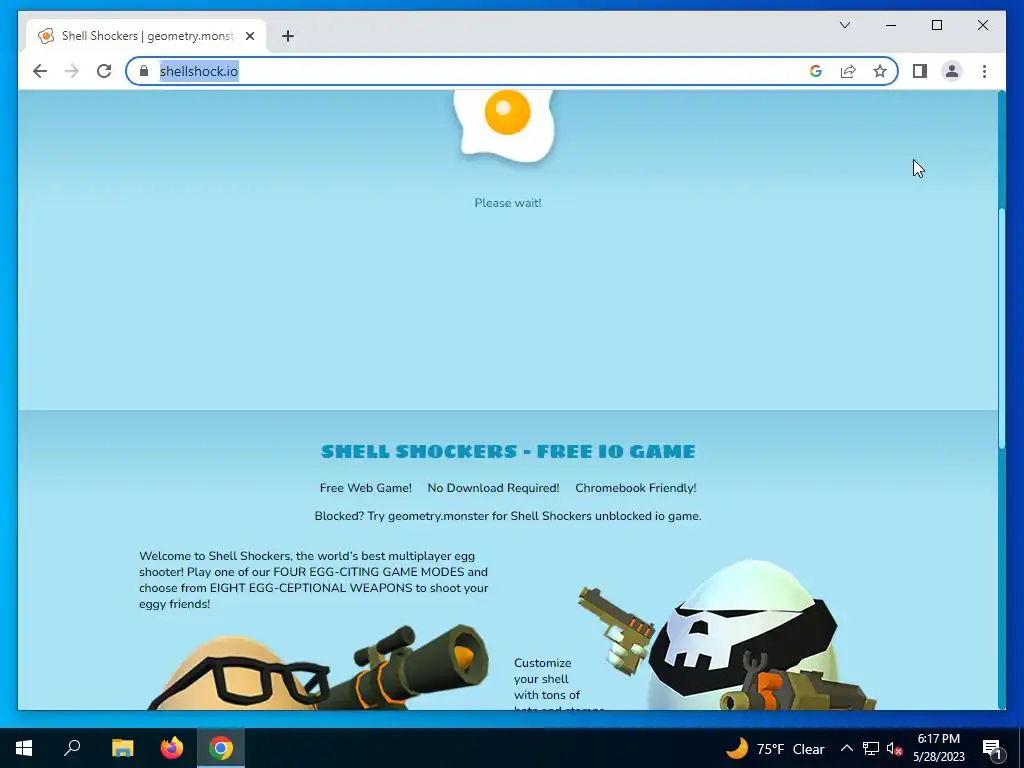The width and height of the screenshot is (1024, 768).
Task: Minimize the Chrome window
Action: click(891, 25)
